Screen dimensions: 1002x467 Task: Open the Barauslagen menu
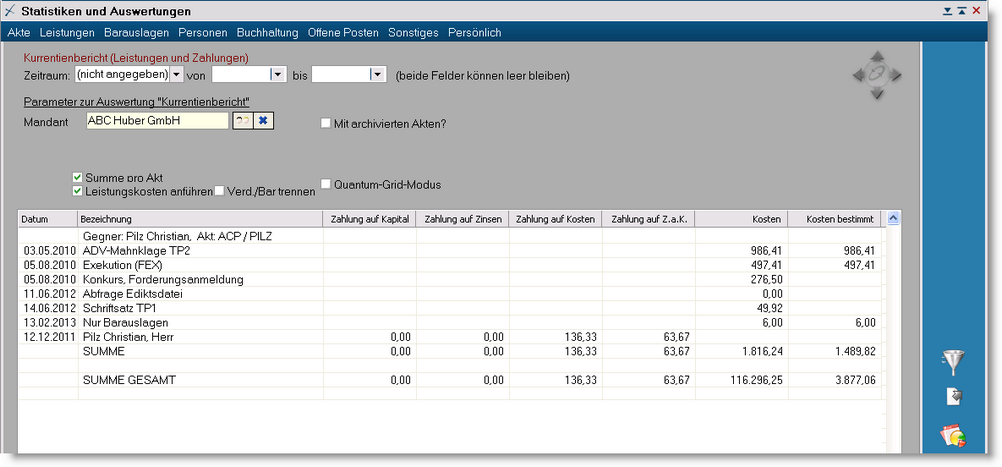coord(136,33)
